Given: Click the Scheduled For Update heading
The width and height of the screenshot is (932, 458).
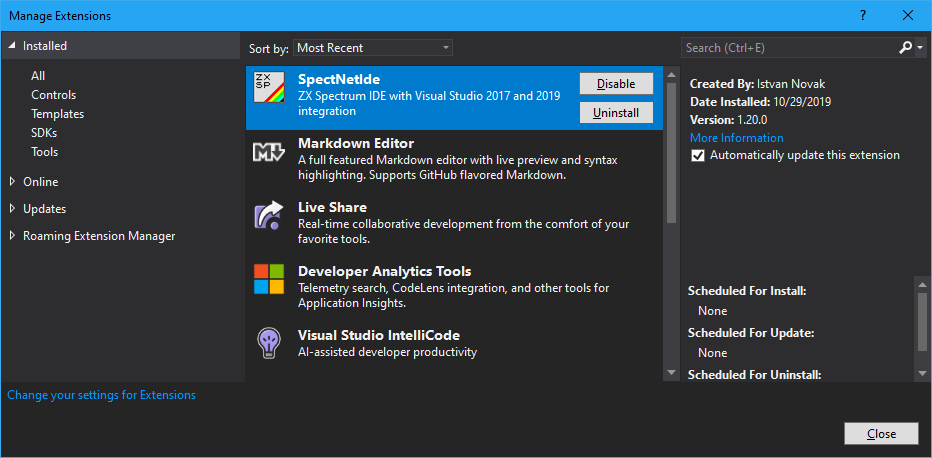Looking at the screenshot, I should click(x=751, y=333).
